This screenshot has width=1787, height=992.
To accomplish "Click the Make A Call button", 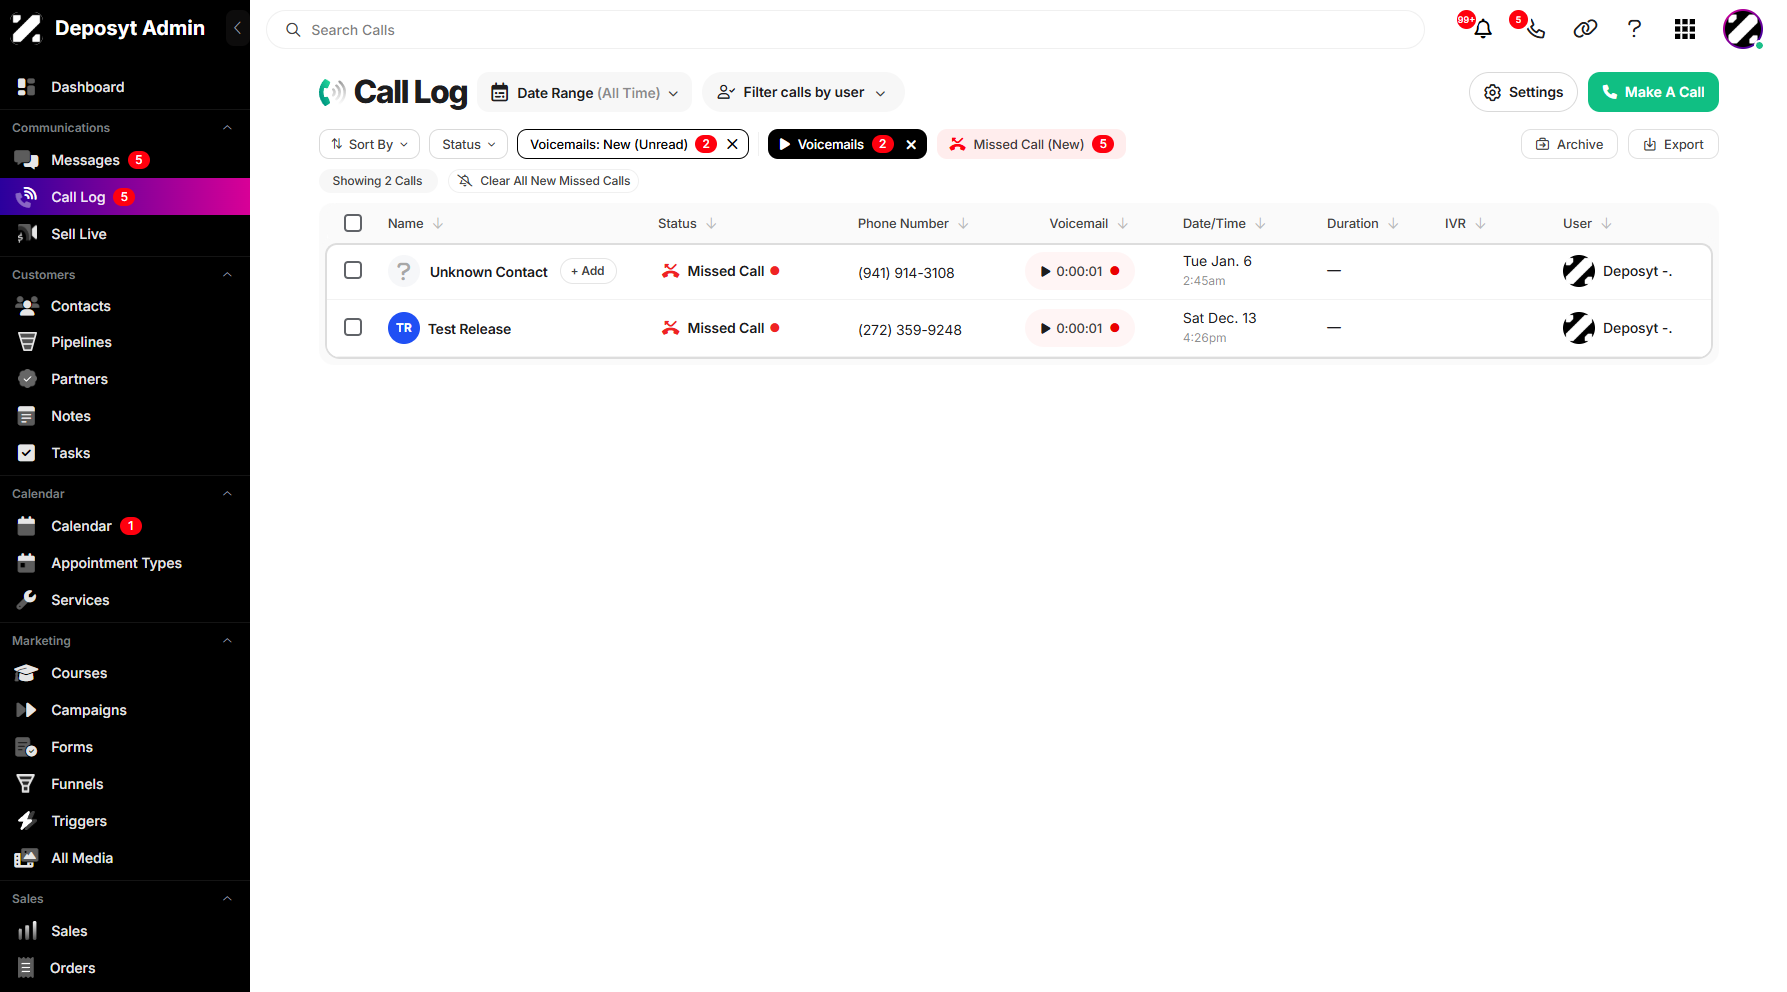I will pos(1653,92).
